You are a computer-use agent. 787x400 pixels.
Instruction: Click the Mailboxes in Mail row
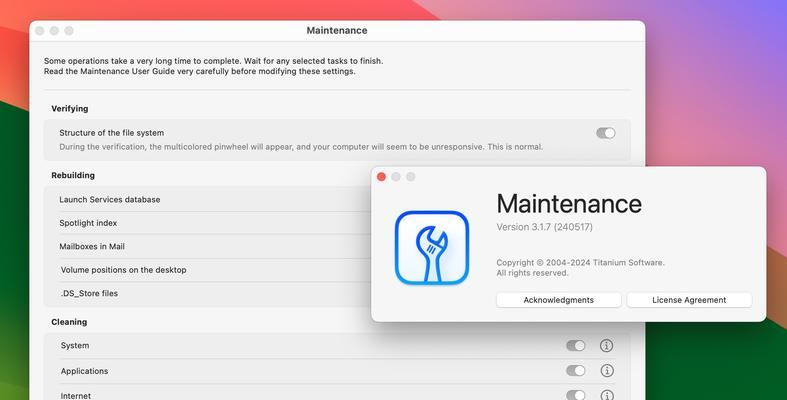[207, 246]
